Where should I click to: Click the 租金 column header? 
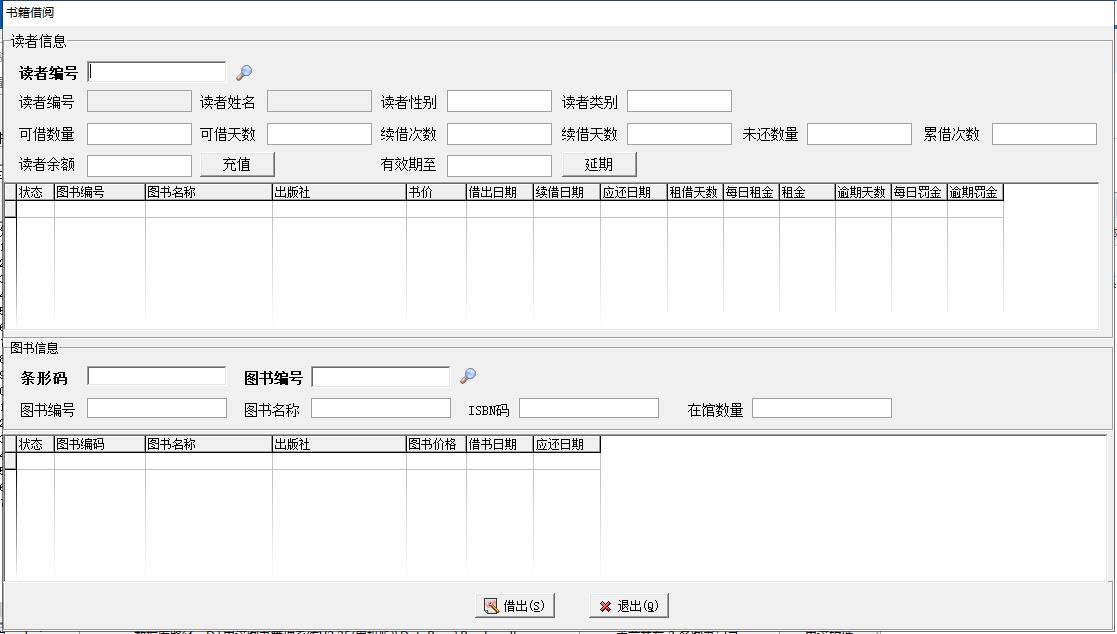(x=807, y=192)
